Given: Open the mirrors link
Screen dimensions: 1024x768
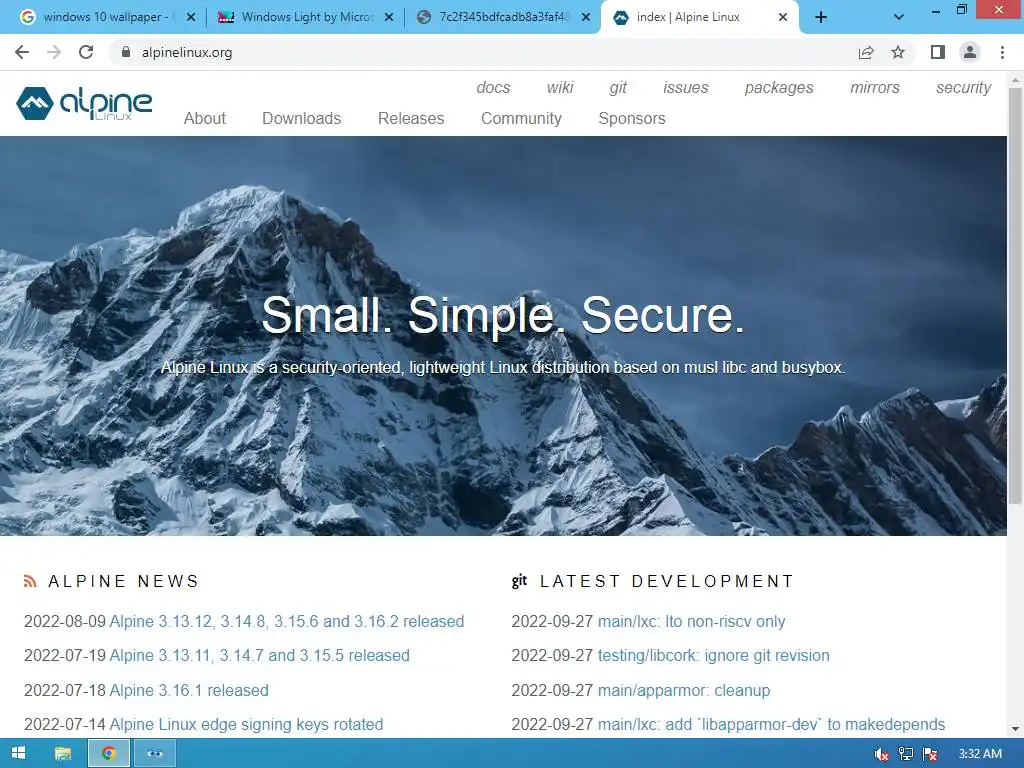Looking at the screenshot, I should coord(874,88).
